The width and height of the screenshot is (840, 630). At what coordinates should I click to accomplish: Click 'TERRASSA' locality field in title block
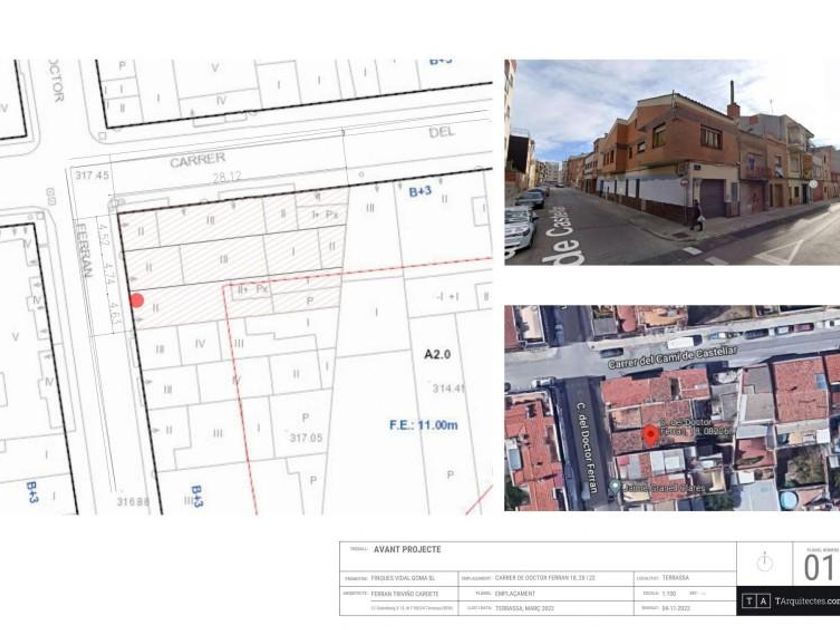(676, 578)
